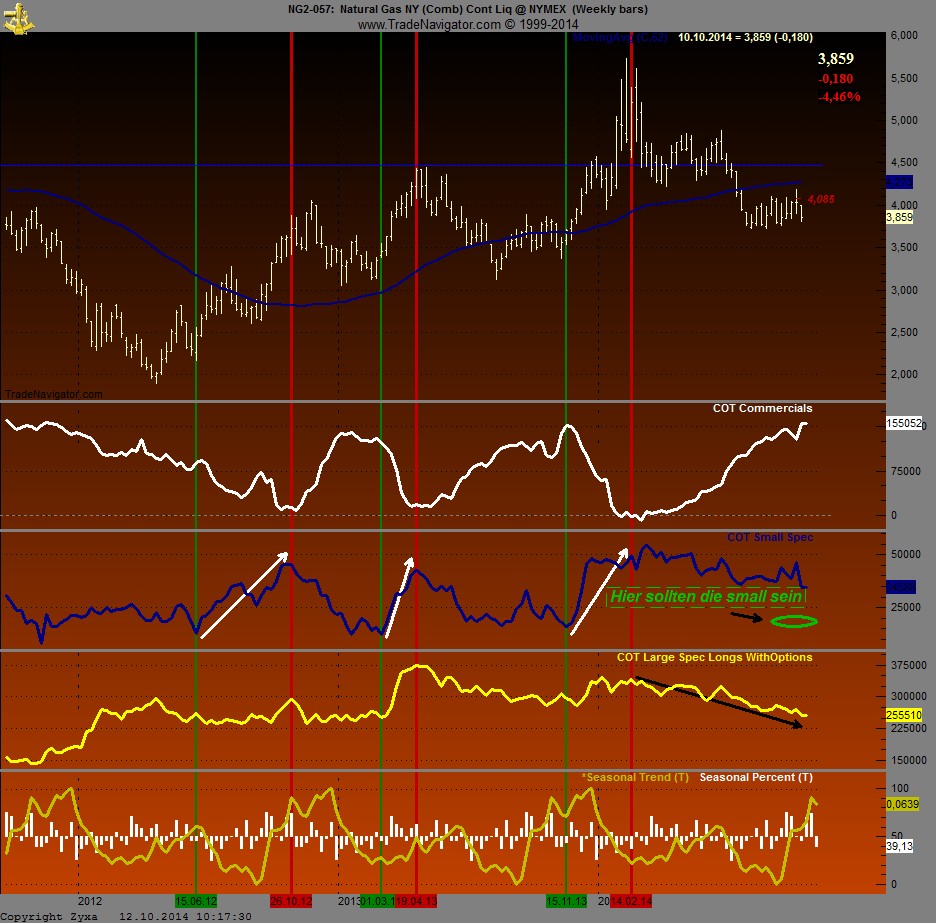
Task: Select the '01.03.1' green date marker
Action: point(377,901)
